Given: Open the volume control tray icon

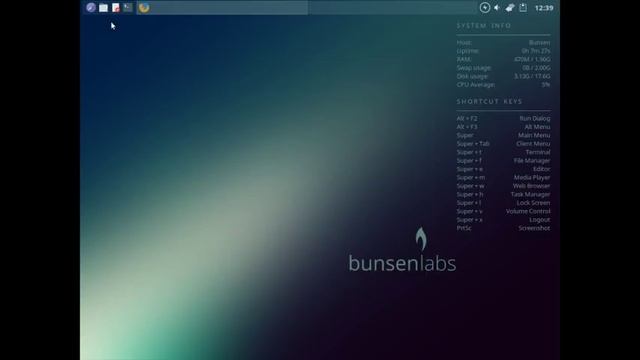Looking at the screenshot, I should [x=497, y=8].
